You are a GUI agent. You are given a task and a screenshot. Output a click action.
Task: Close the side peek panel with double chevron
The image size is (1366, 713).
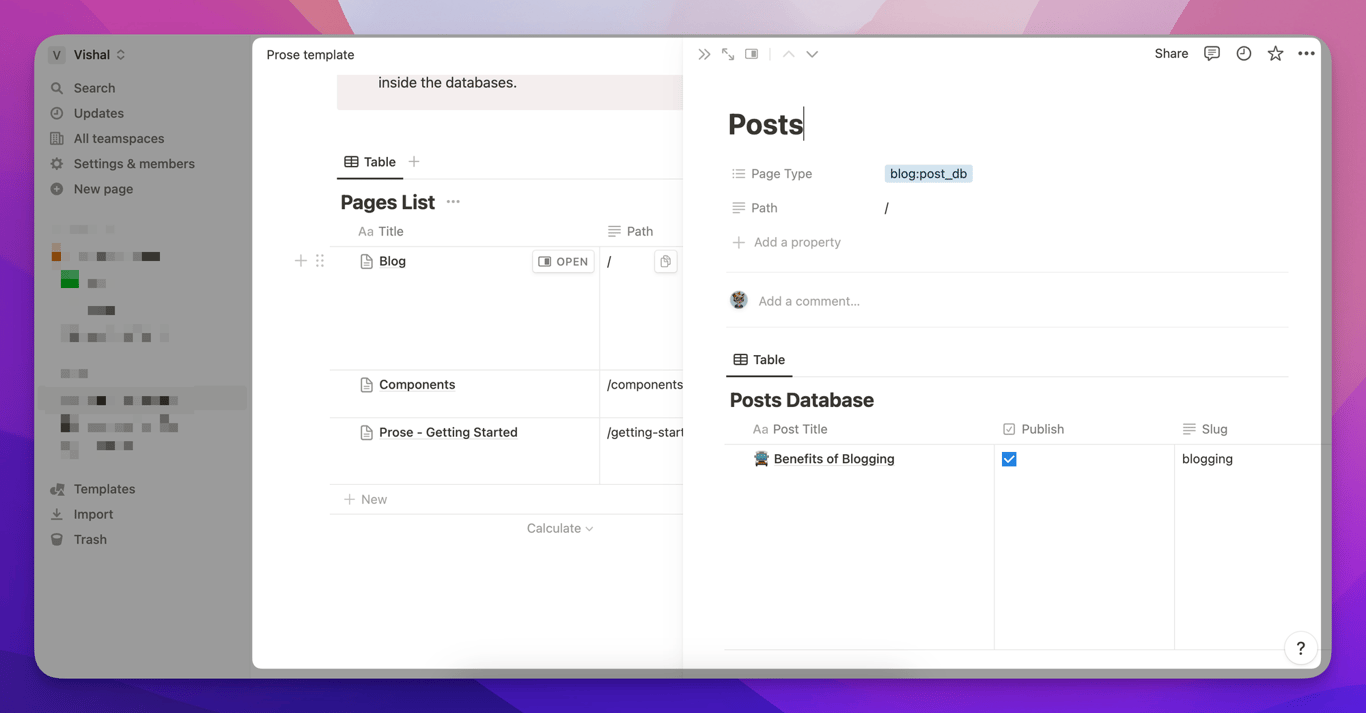click(704, 54)
